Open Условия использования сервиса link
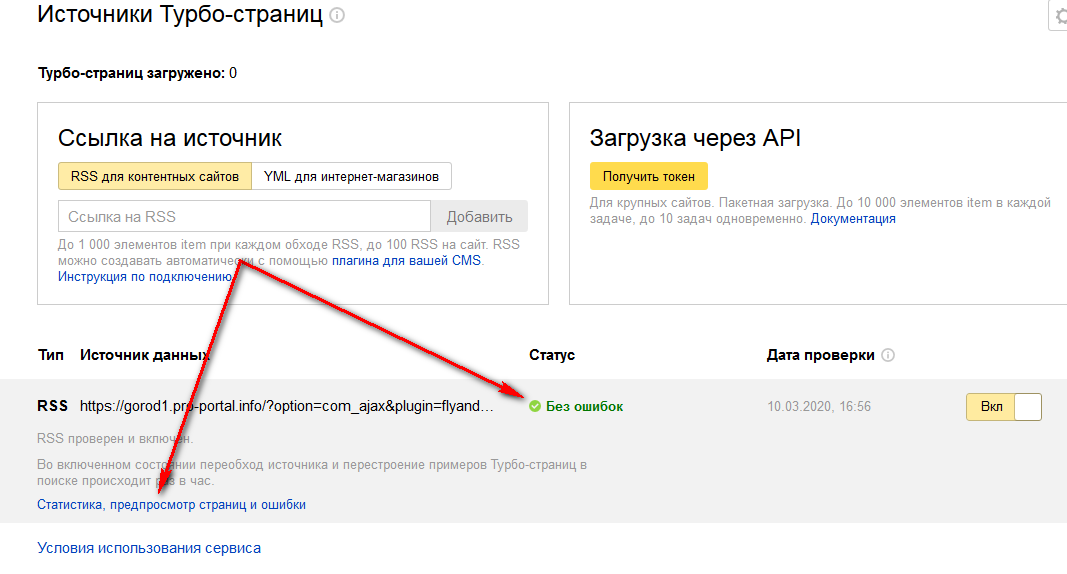Viewport: 1067px width, 574px height. [149, 548]
